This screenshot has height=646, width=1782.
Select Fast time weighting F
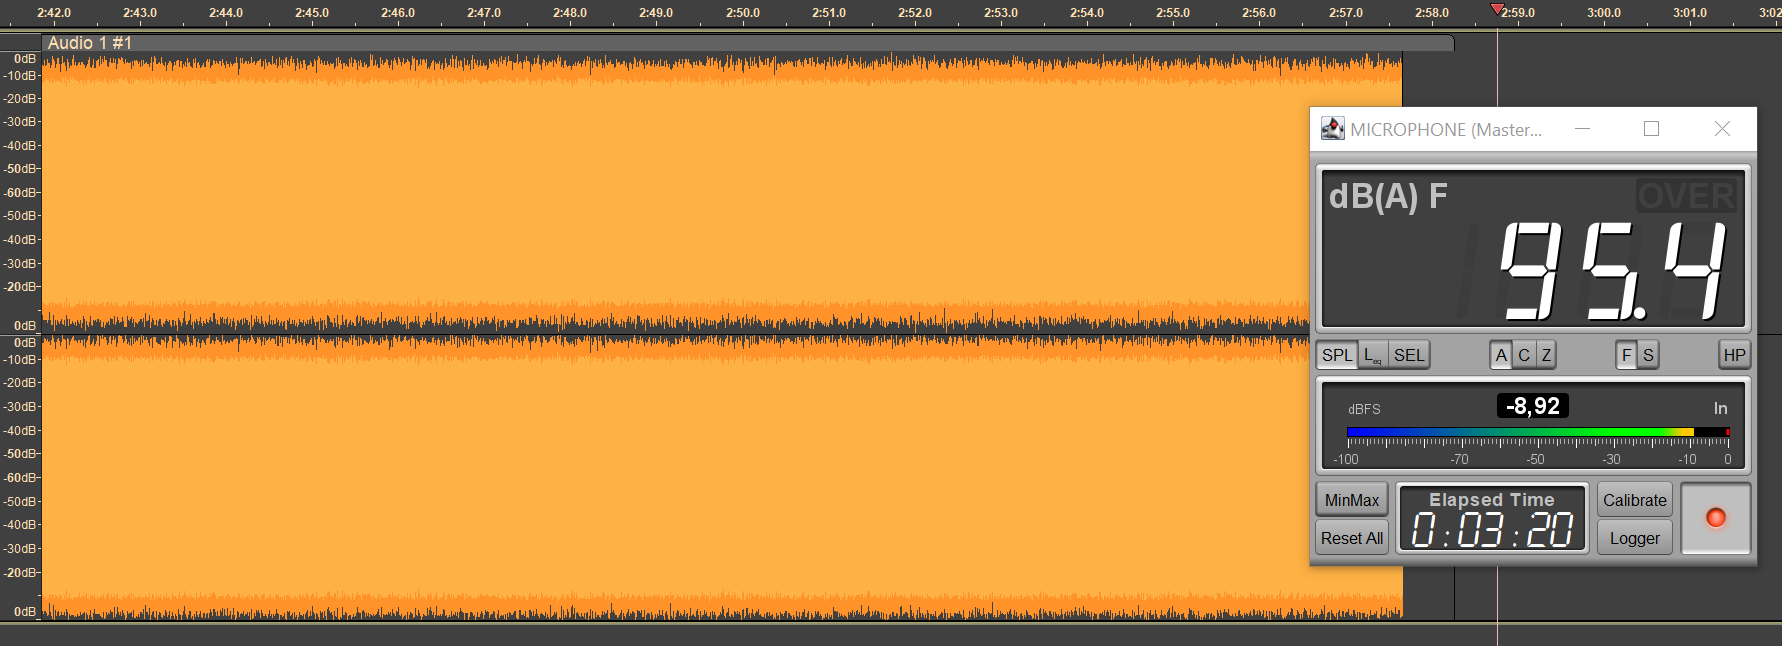[1626, 355]
